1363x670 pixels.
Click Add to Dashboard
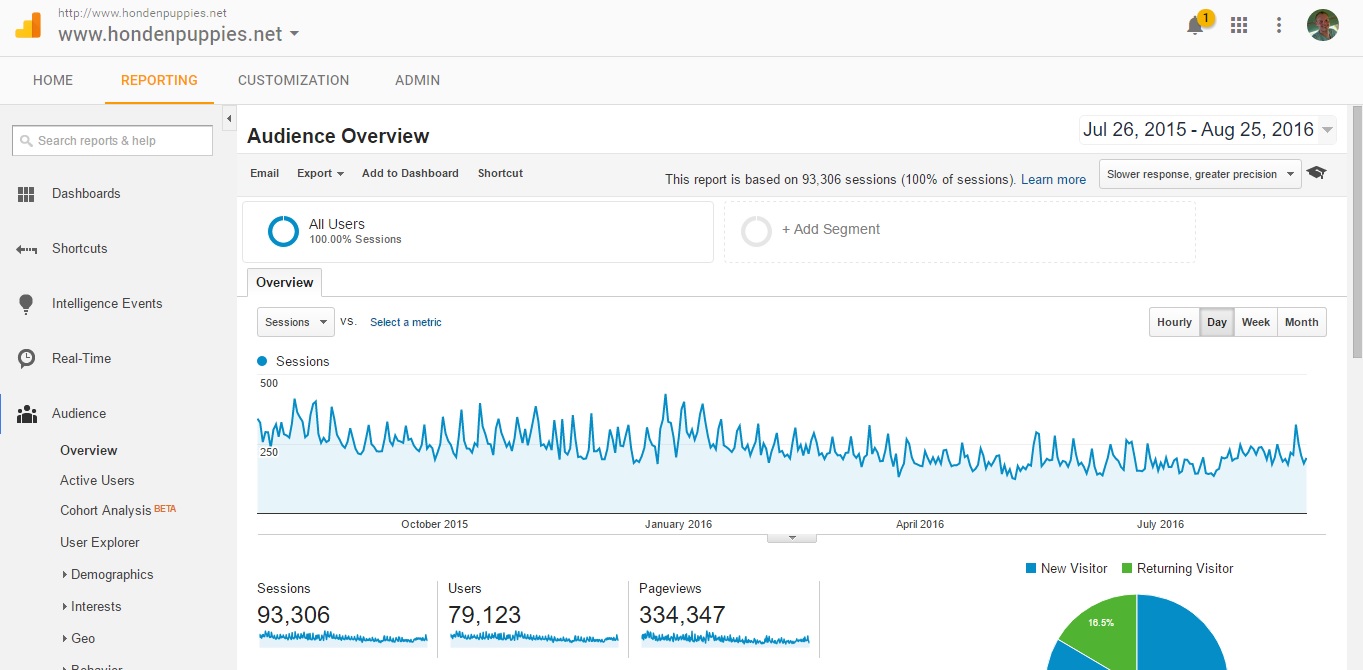(x=410, y=173)
